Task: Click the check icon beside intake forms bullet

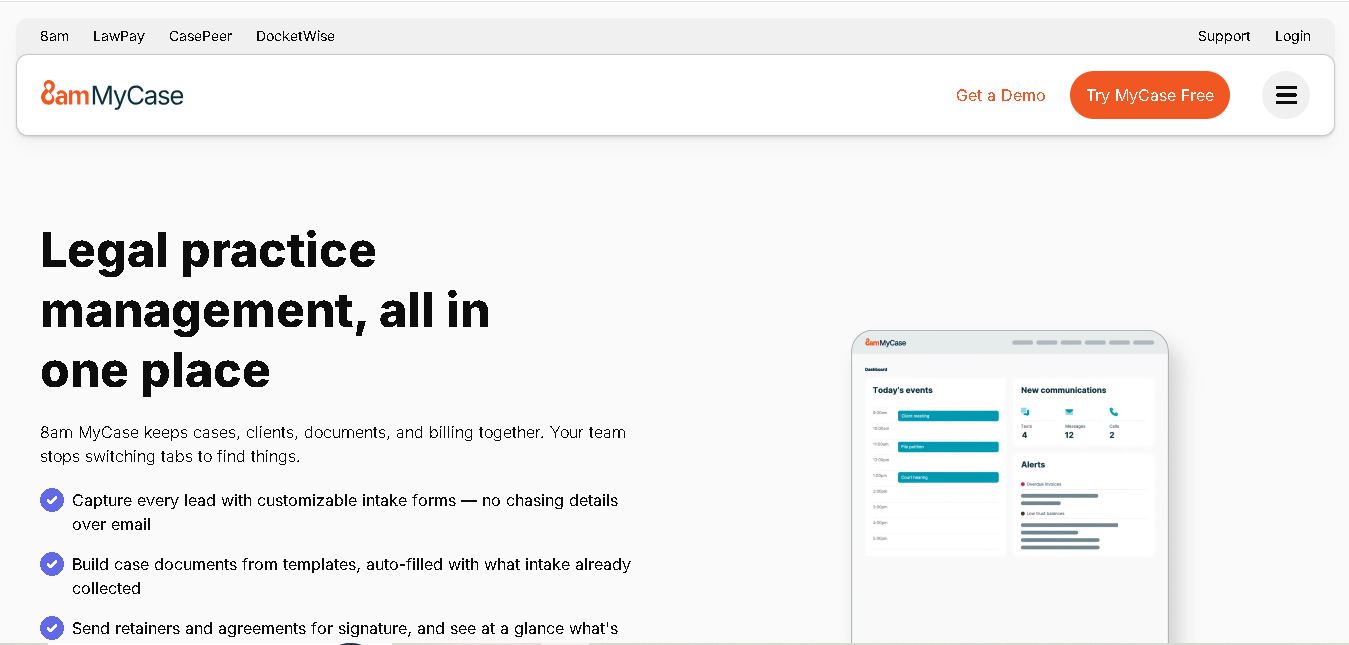Action: point(52,500)
